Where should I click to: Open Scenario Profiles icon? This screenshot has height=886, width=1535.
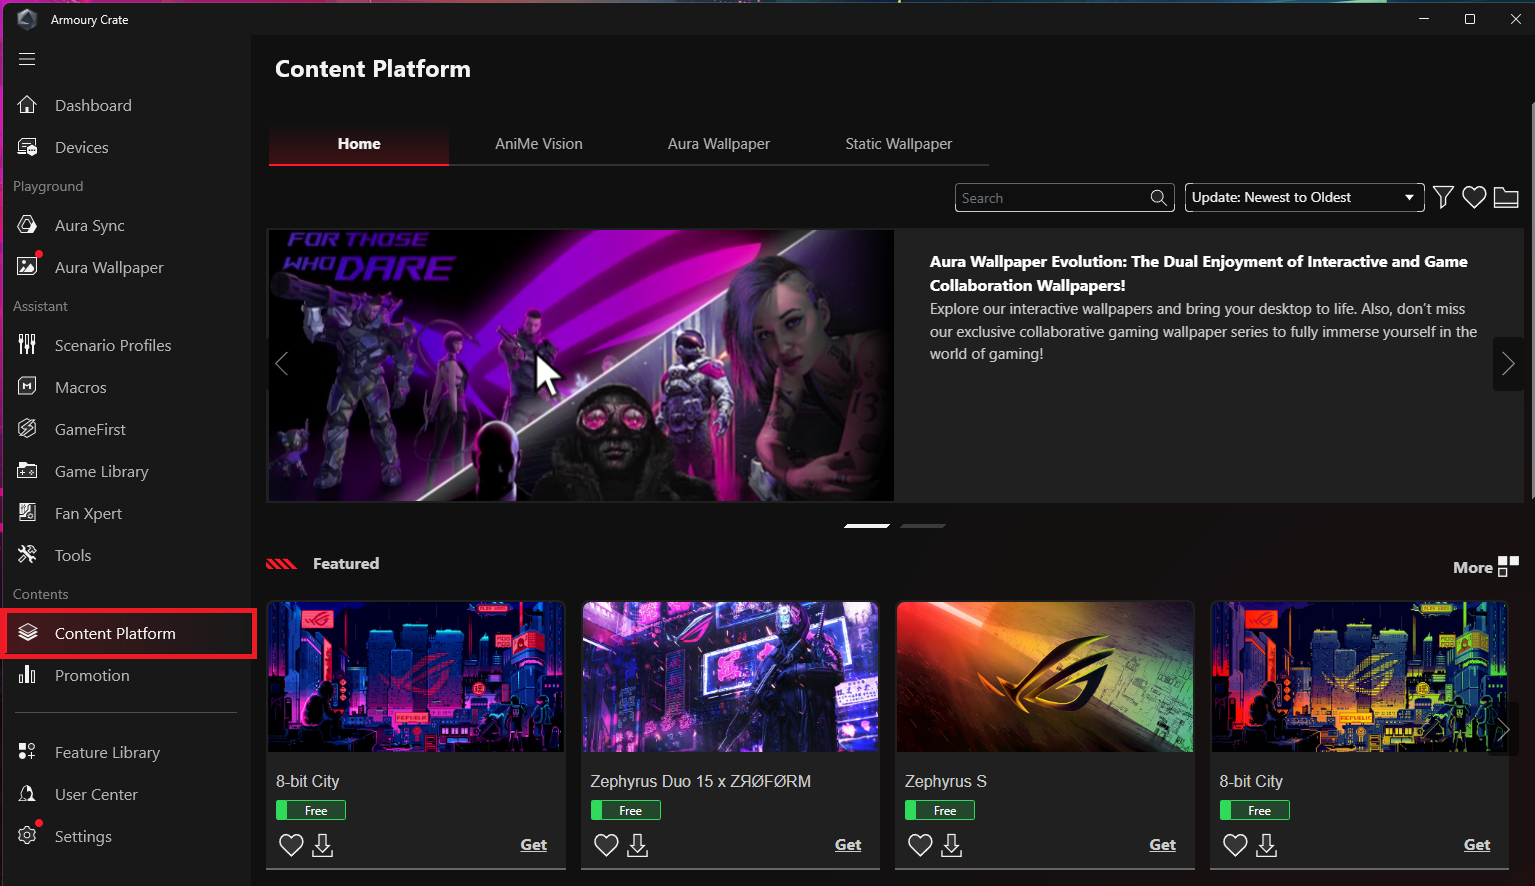point(27,345)
